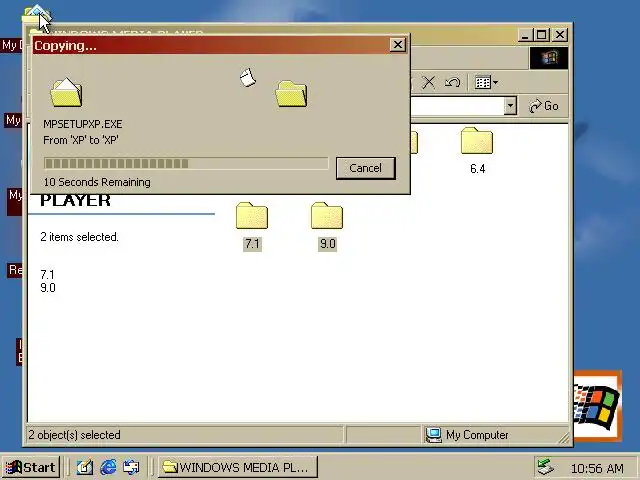Click Outlook Express quick launch icon
The image size is (640, 480).
131,467
